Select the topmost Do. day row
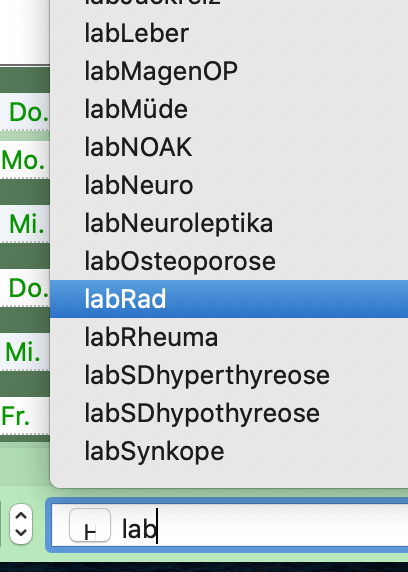408x572 pixels. pos(25,112)
